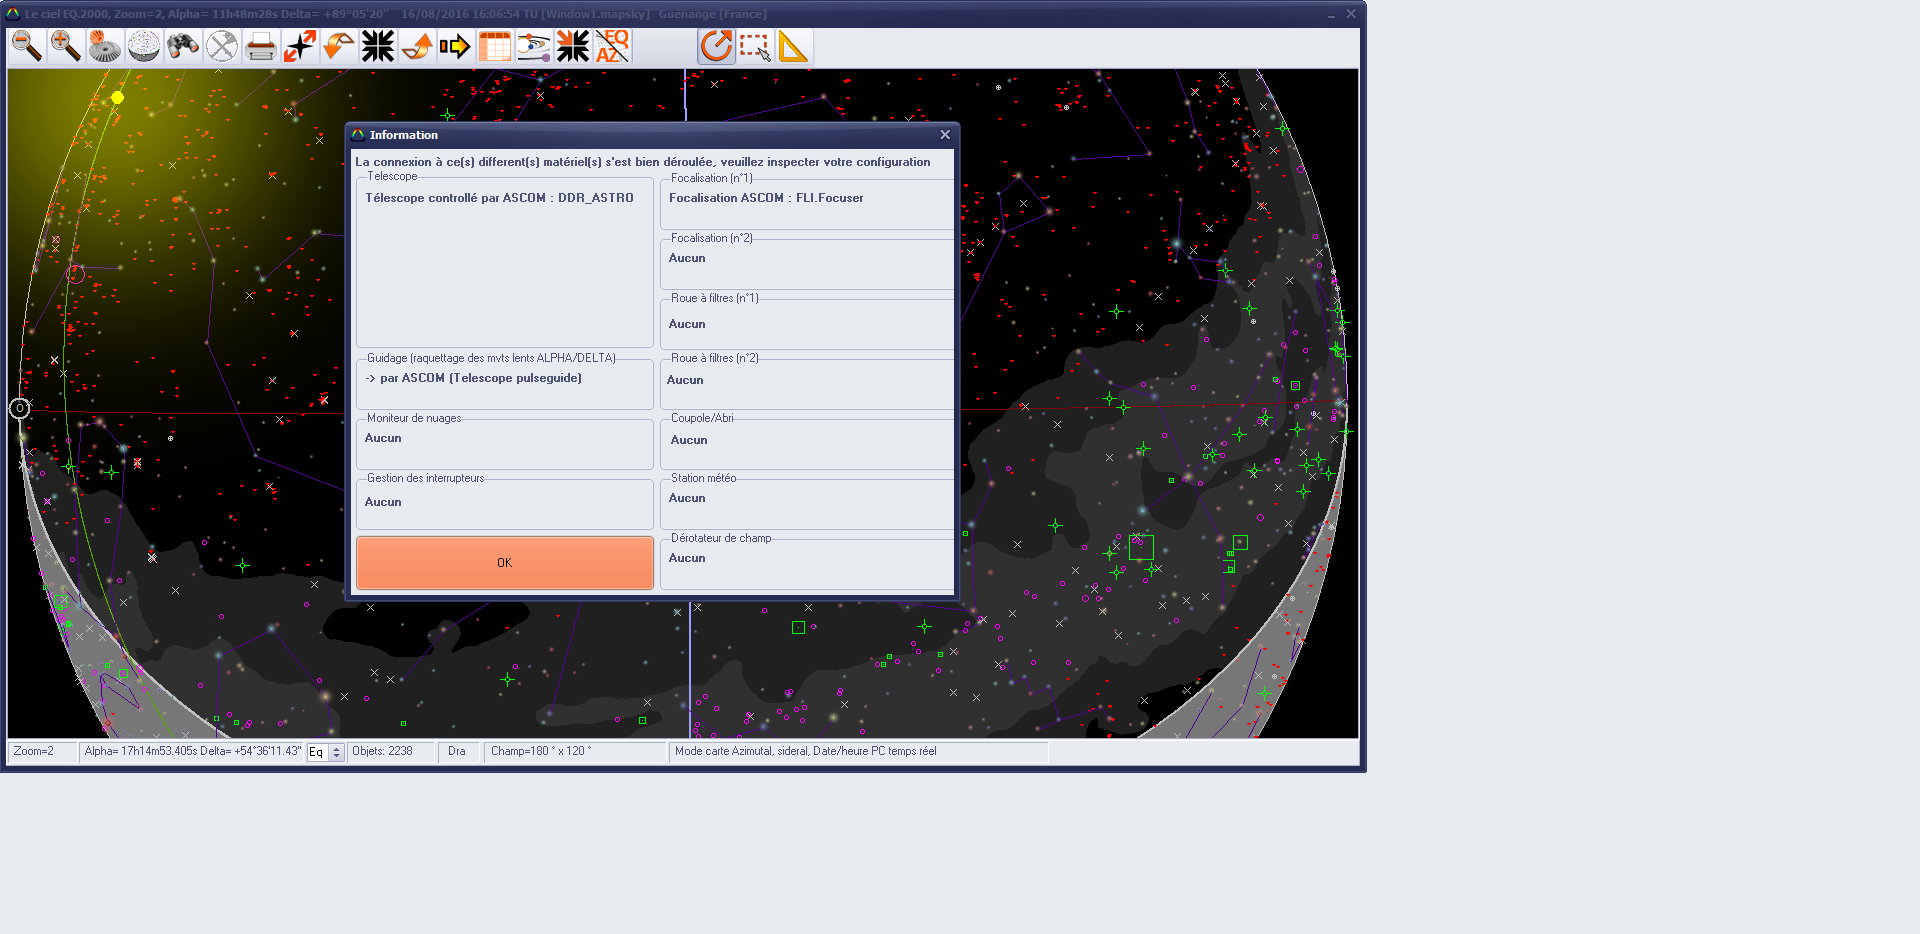The image size is (1920, 934).
Task: Enable the dashed rectangle selection tool
Action: coord(755,46)
